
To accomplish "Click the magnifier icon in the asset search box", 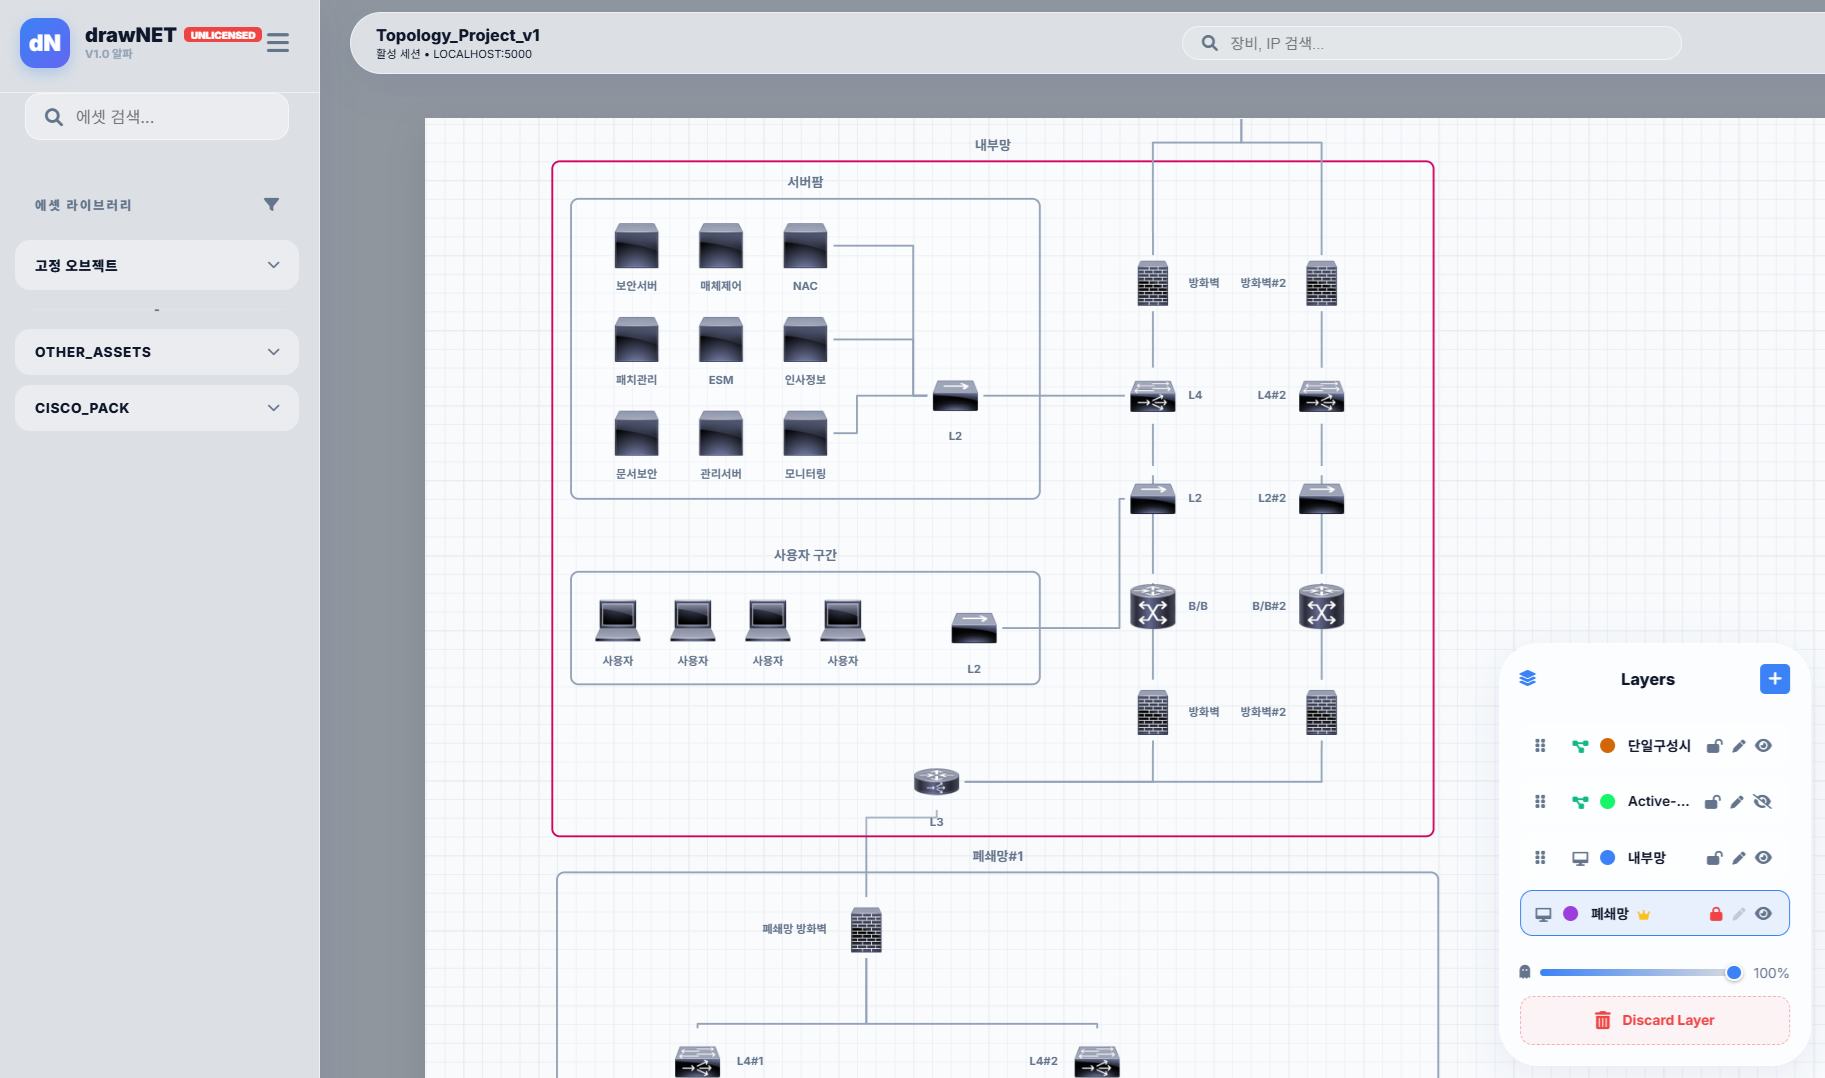I will pos(53,116).
